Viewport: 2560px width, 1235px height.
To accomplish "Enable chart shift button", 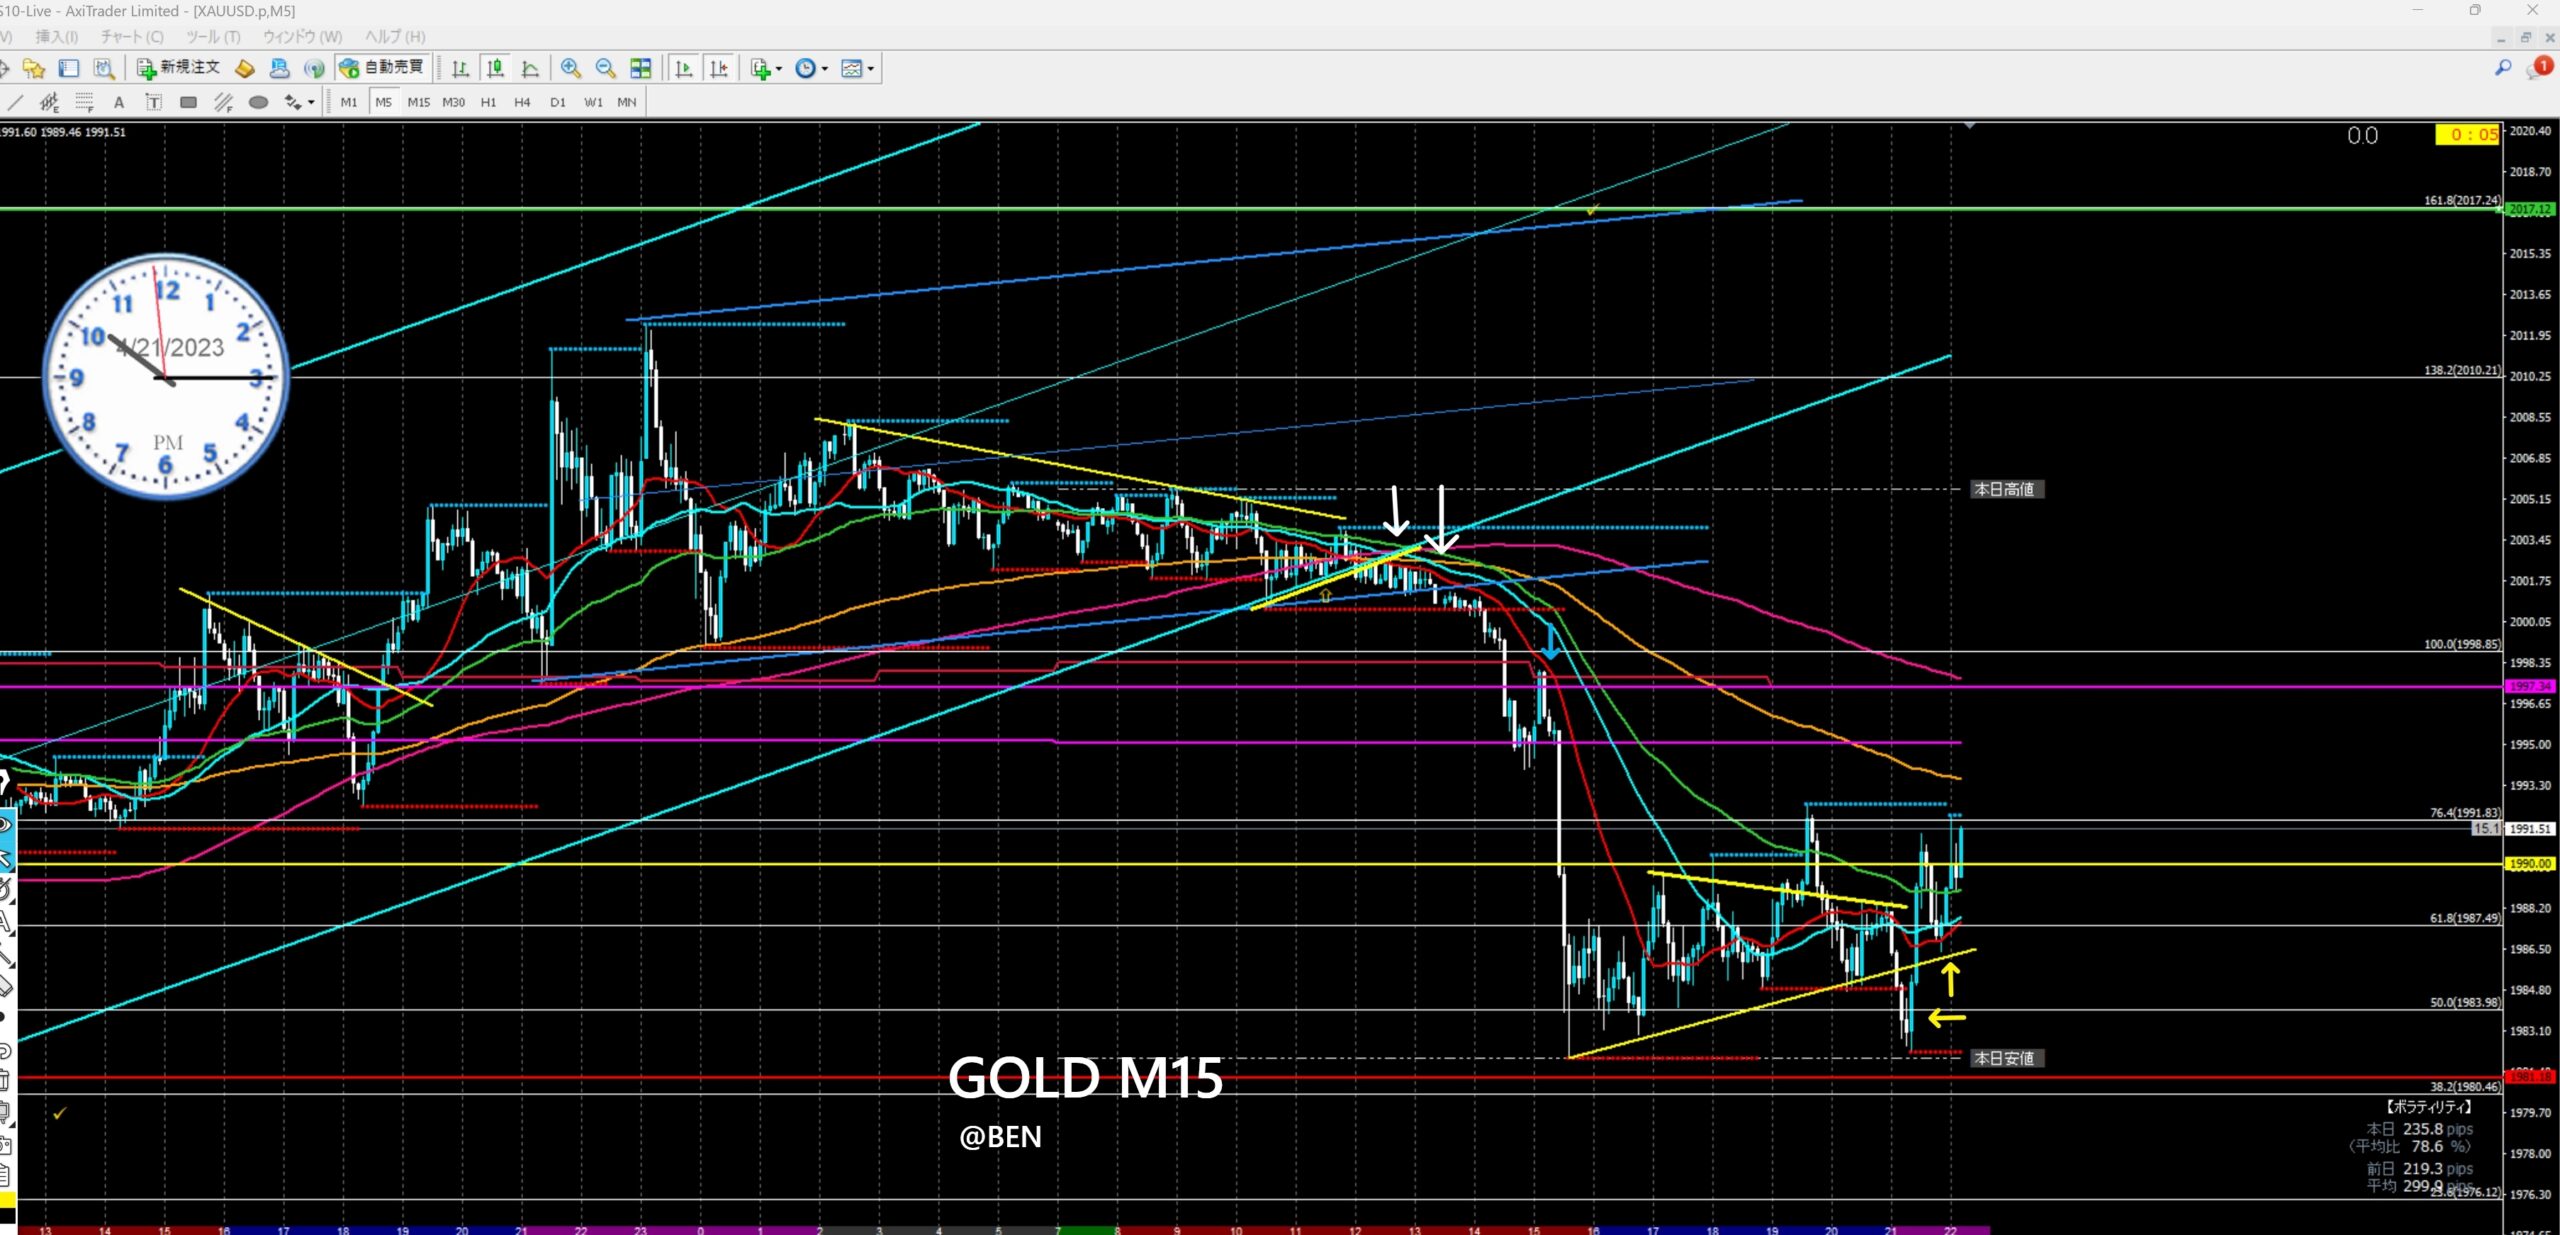I will coord(719,68).
